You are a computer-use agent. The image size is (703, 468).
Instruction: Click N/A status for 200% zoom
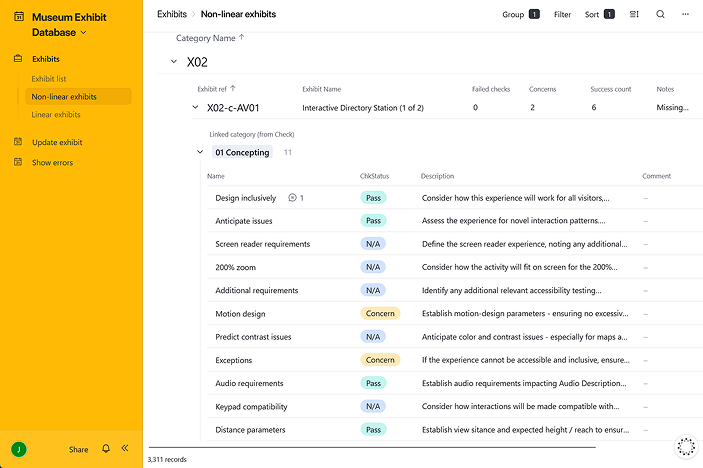point(373,267)
